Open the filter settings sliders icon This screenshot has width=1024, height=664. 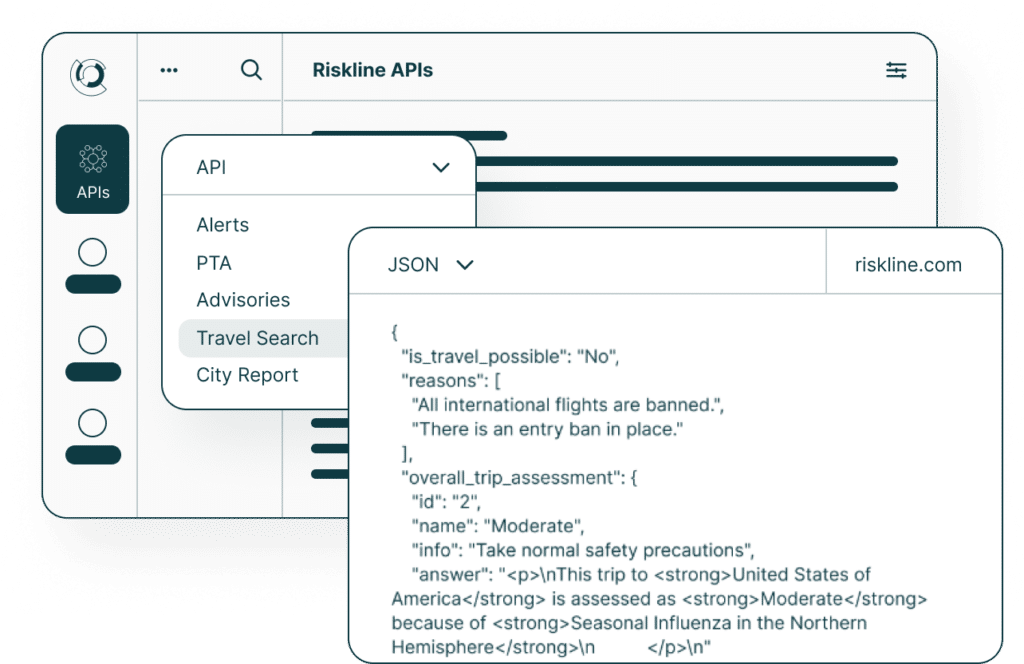pyautogui.click(x=896, y=70)
